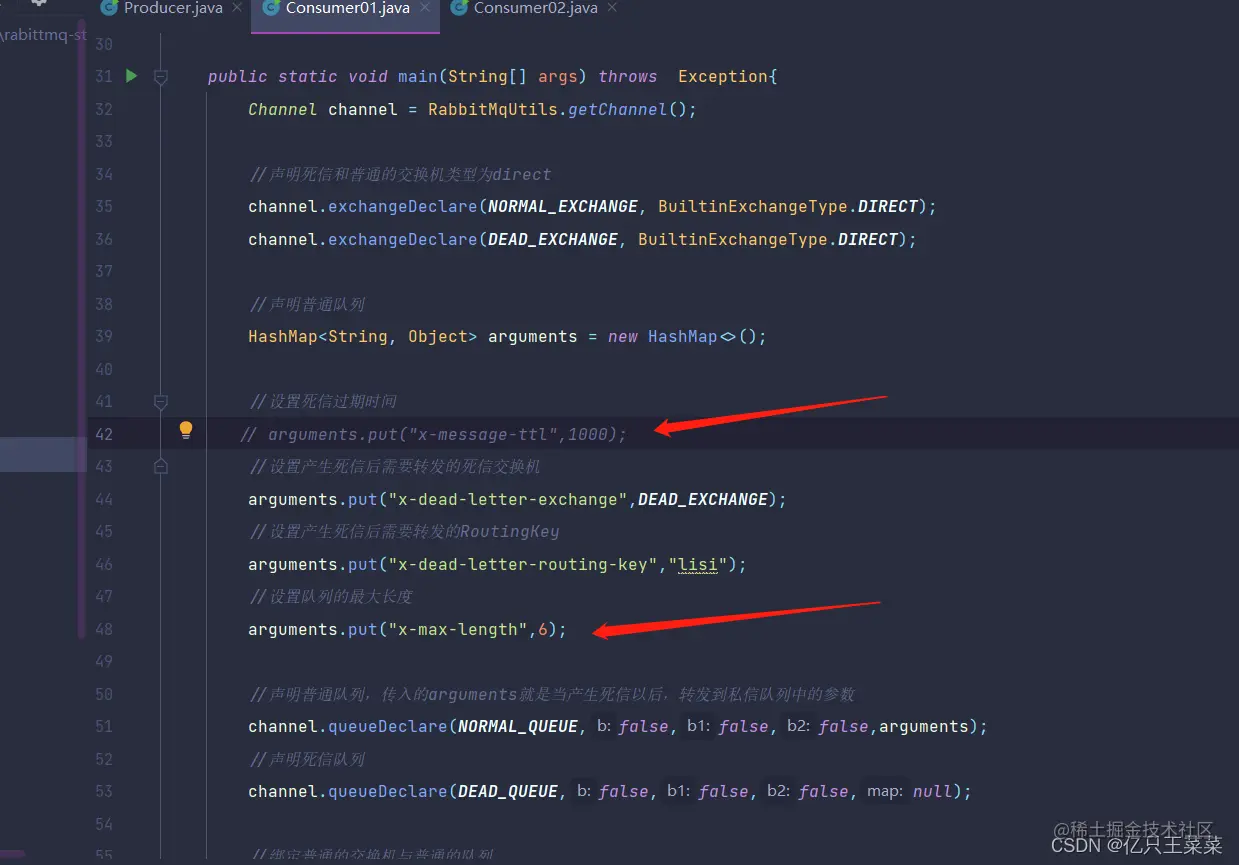
Task: Close the Consumer02.java tab
Action: point(612,8)
